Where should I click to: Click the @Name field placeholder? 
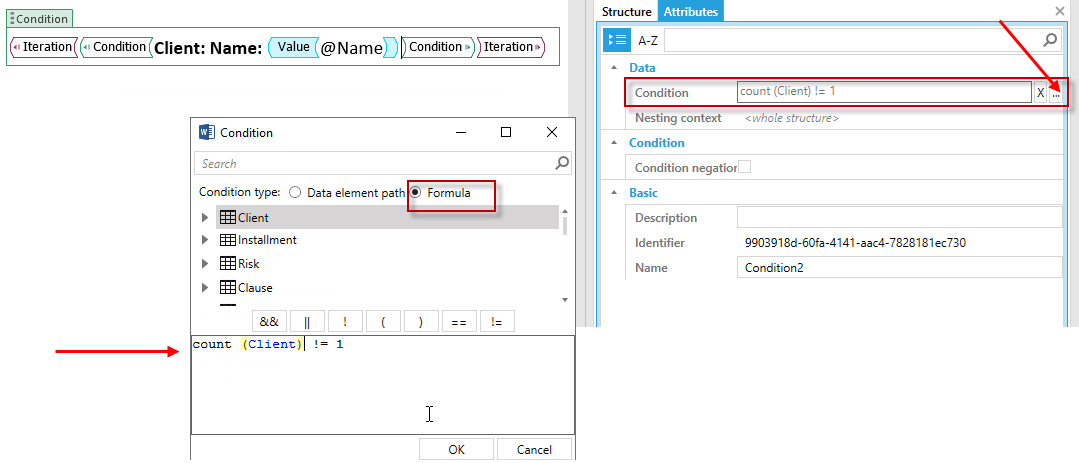pos(351,48)
